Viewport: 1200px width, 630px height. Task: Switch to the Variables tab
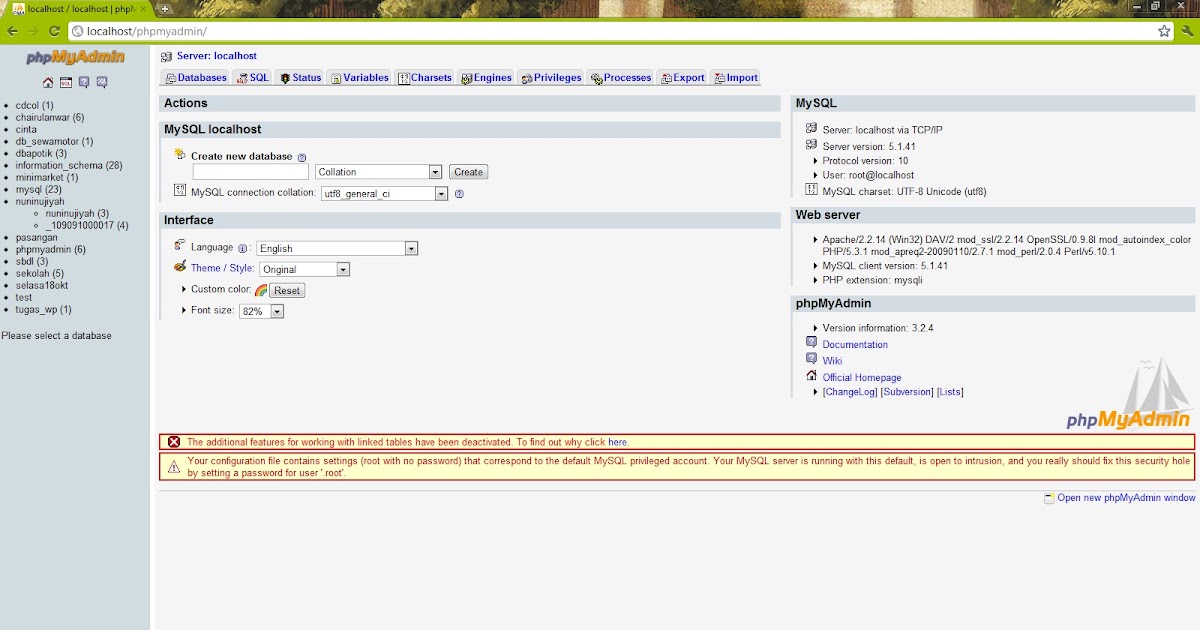360,78
